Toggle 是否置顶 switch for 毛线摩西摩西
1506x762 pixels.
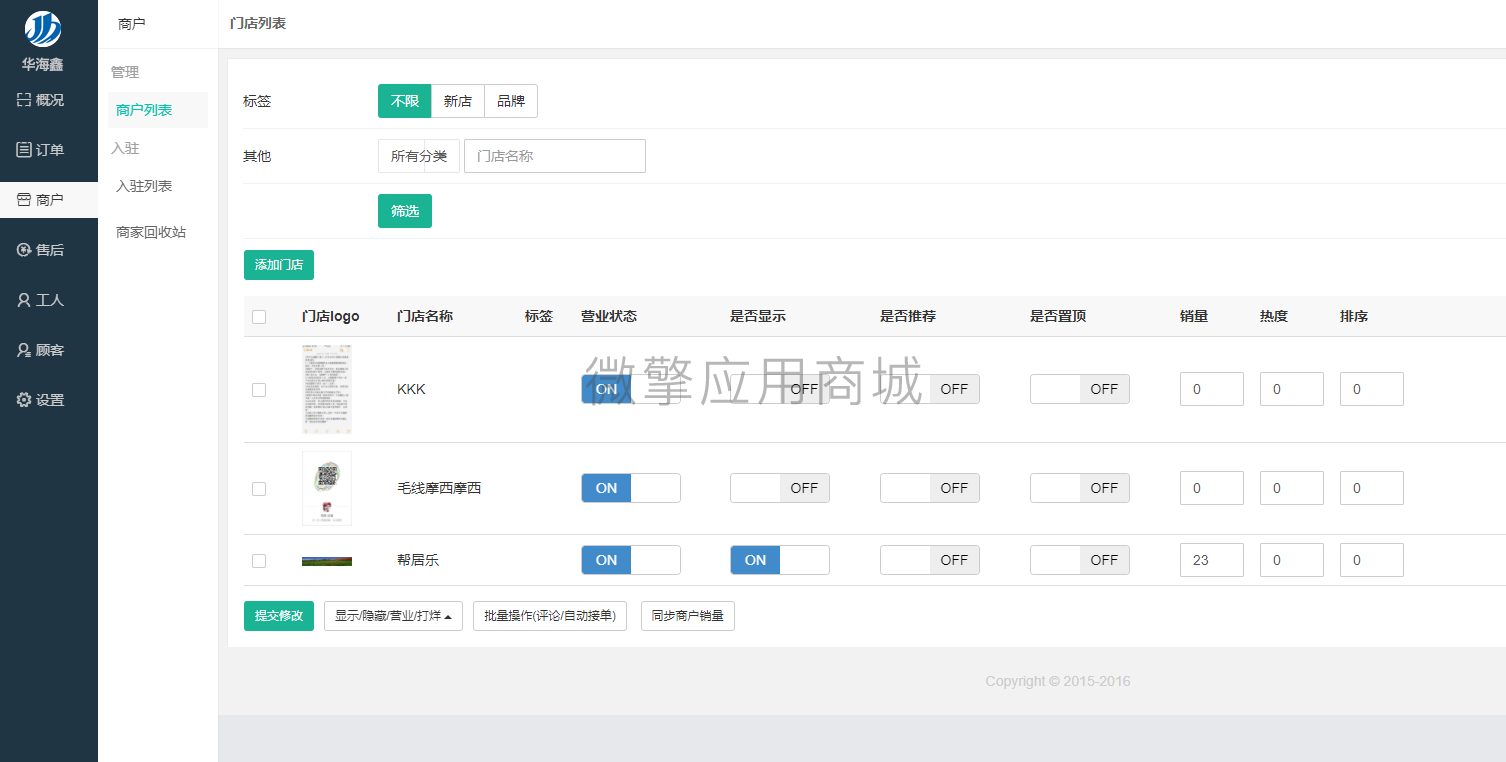[x=1080, y=488]
